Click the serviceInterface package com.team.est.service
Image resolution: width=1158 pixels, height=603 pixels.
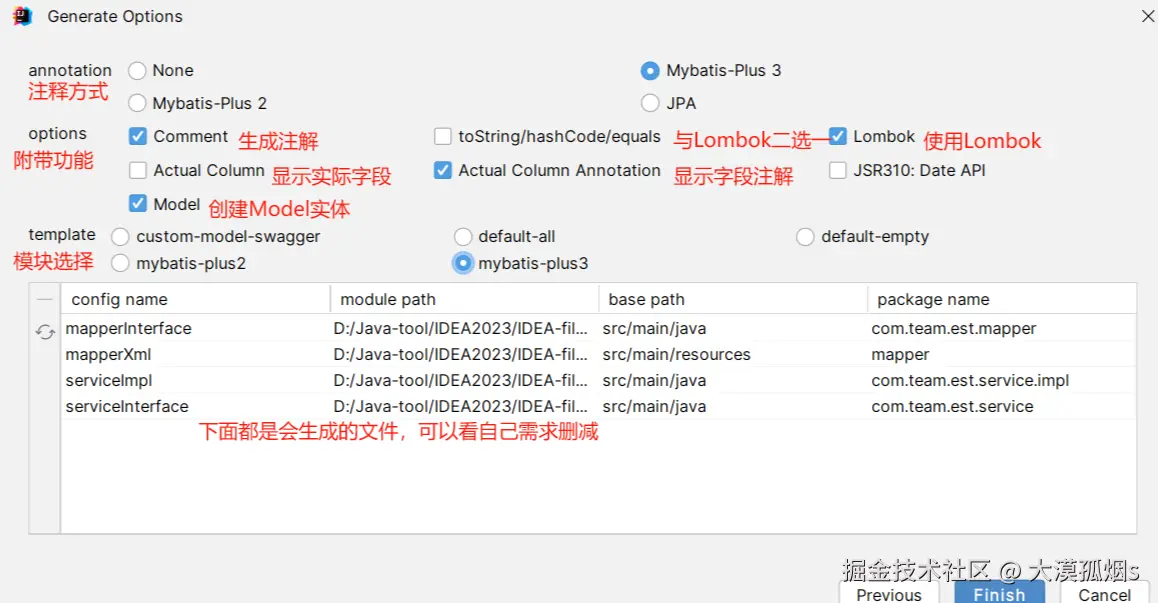pos(952,406)
